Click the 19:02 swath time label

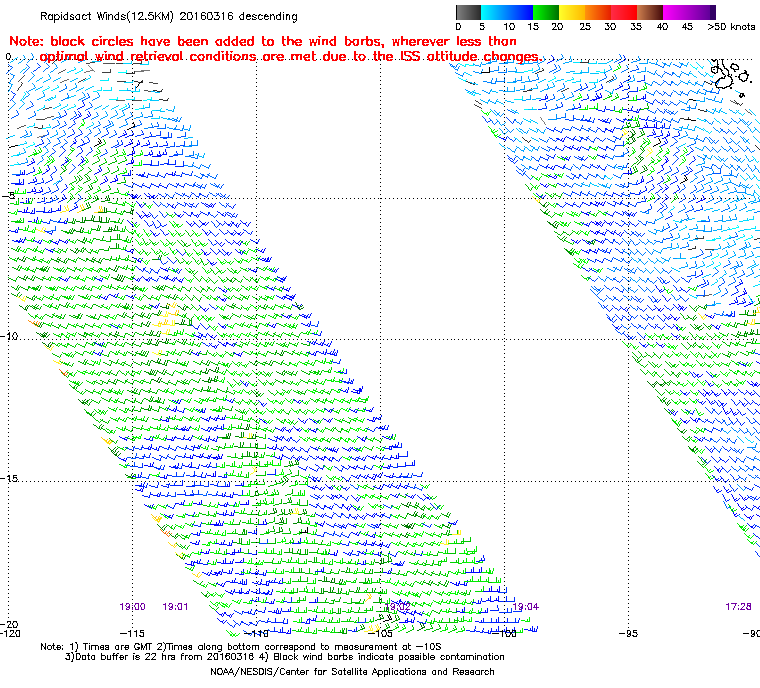coord(397,607)
